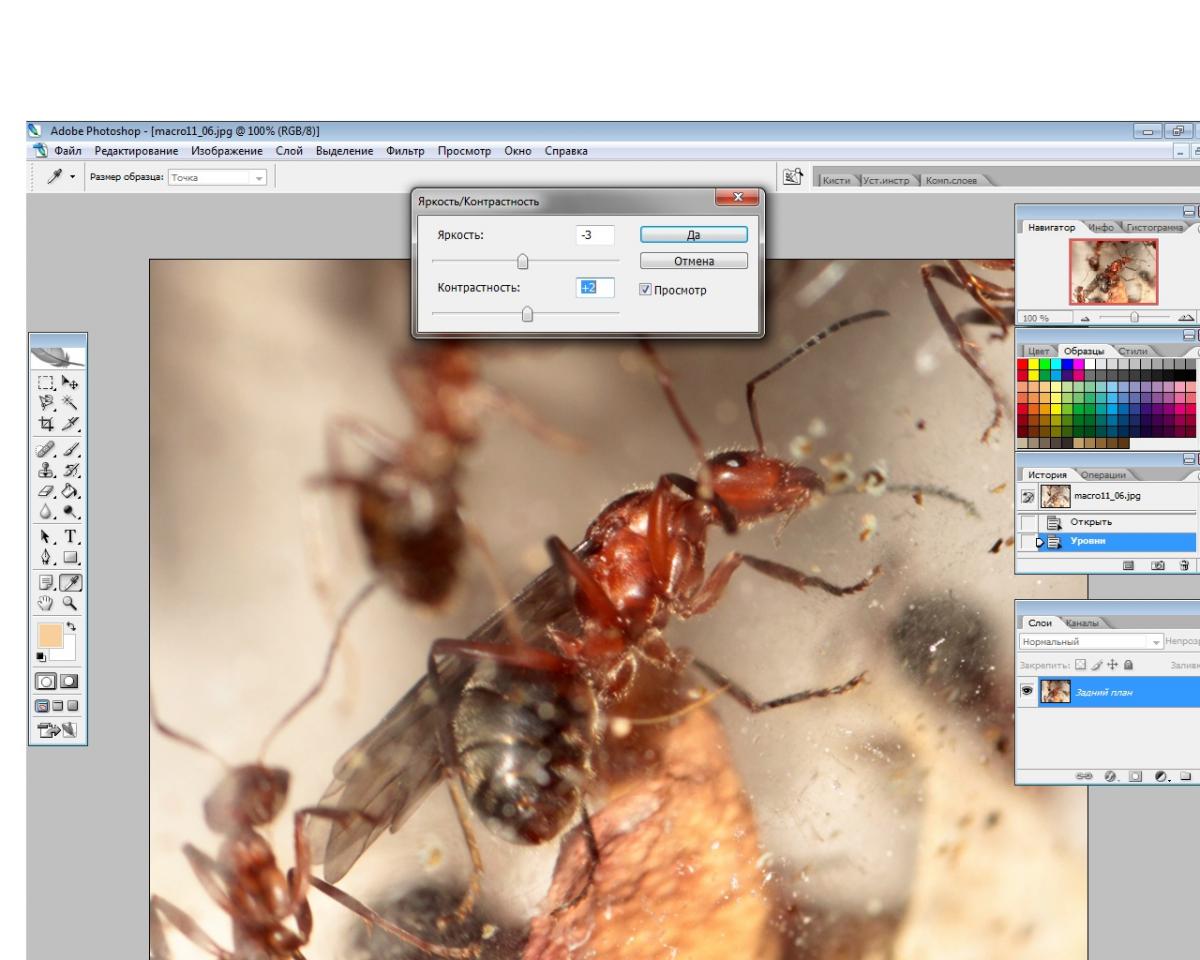
Task: Click Контрастность slider handle
Action: [528, 314]
